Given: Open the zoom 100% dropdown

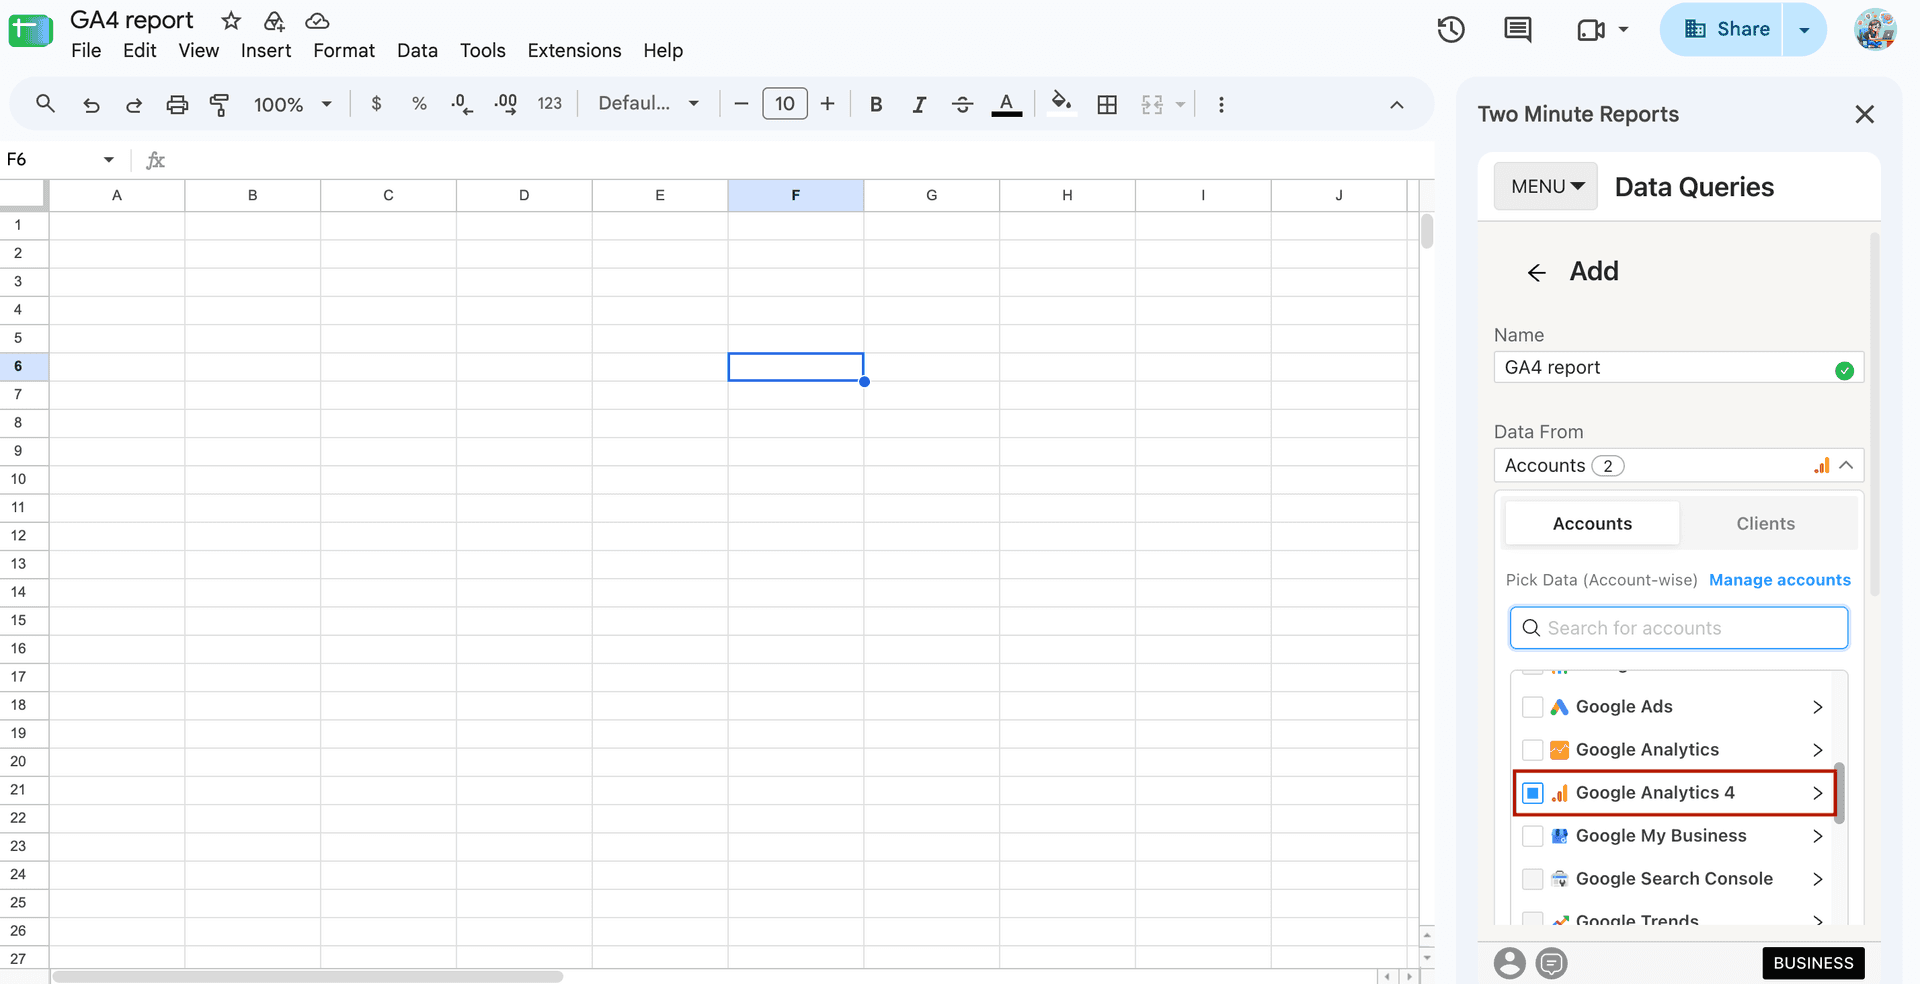Looking at the screenshot, I should pyautogui.click(x=292, y=104).
